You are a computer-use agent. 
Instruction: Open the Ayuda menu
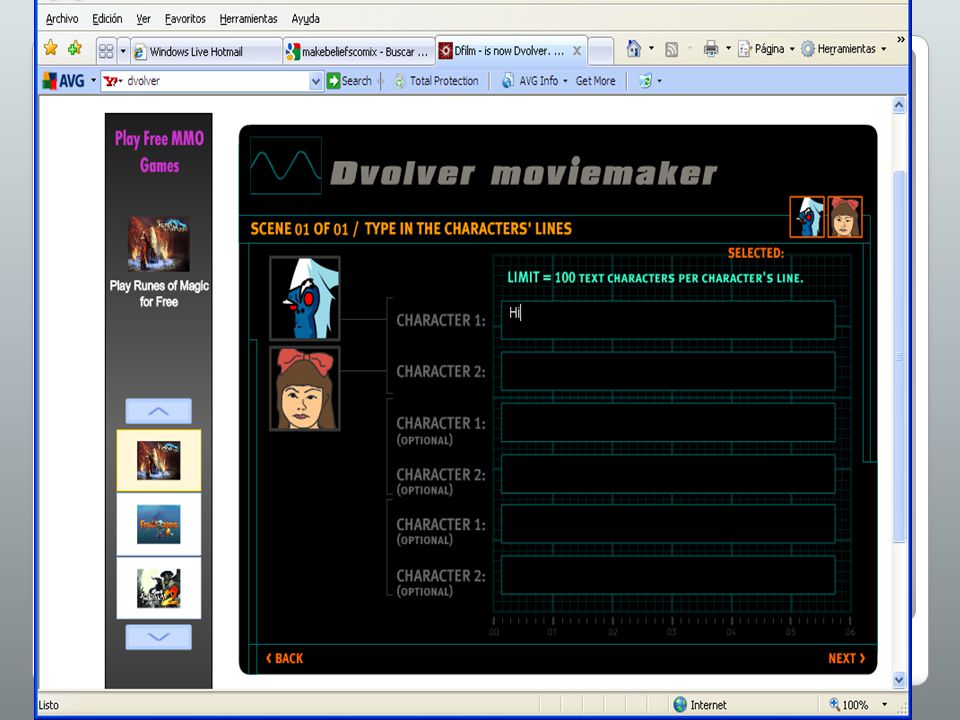[x=306, y=19]
